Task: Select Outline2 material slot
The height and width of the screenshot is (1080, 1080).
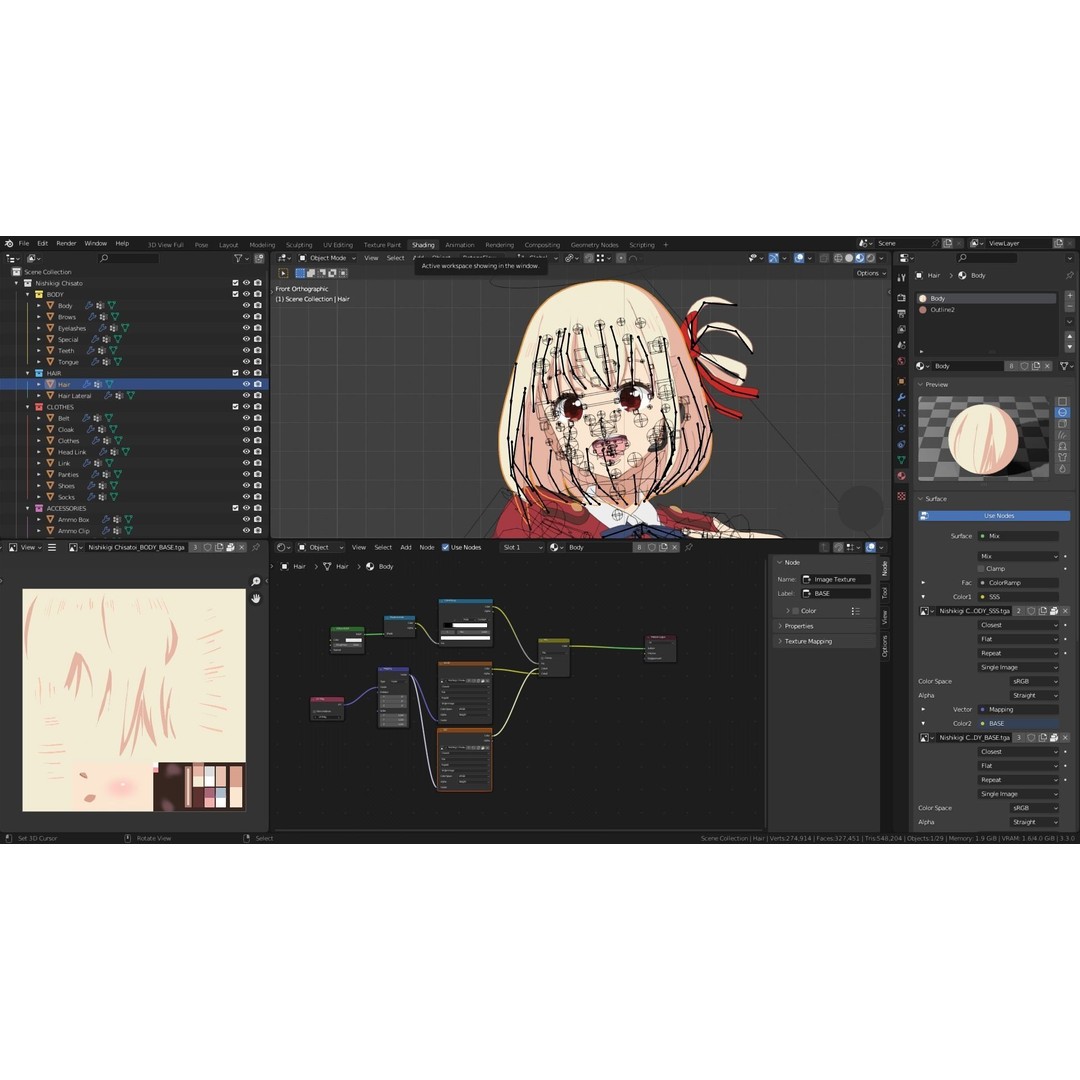Action: point(986,310)
